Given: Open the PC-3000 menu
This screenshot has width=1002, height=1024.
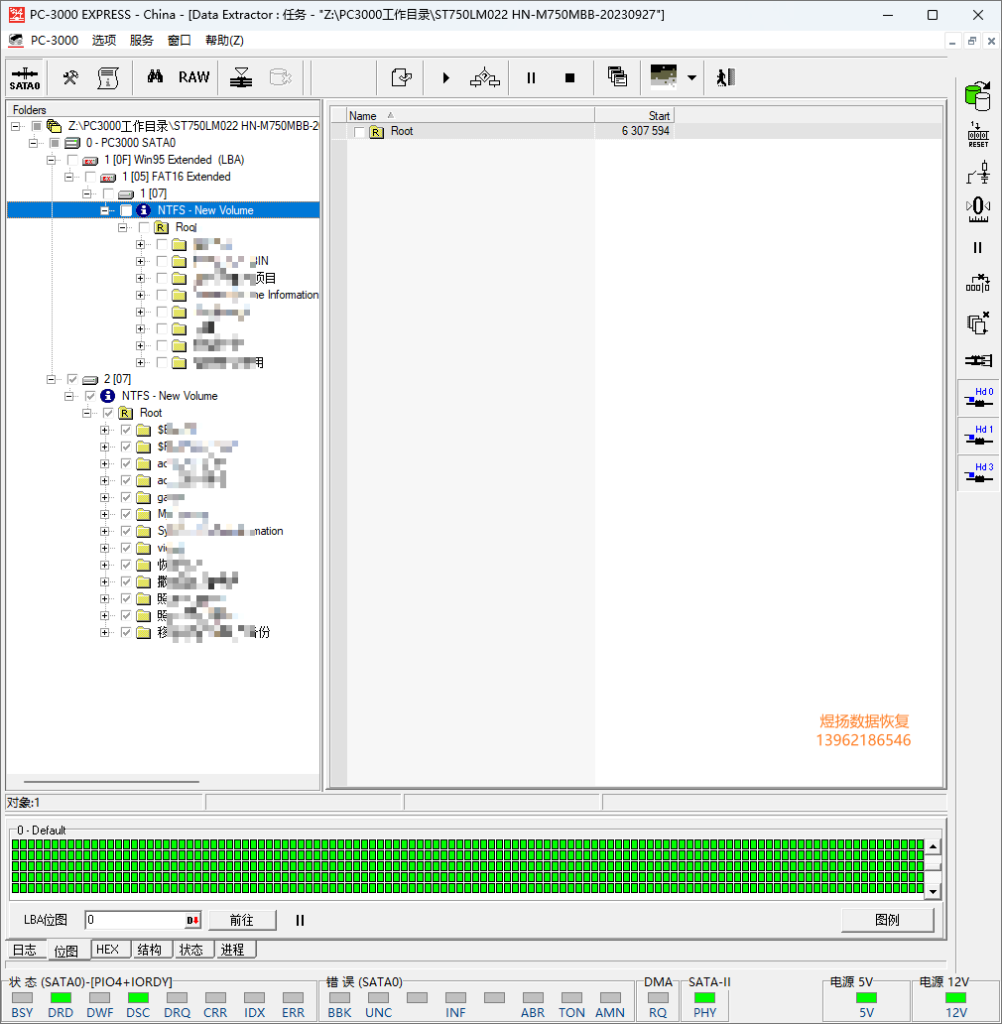Looking at the screenshot, I should click(x=54, y=40).
